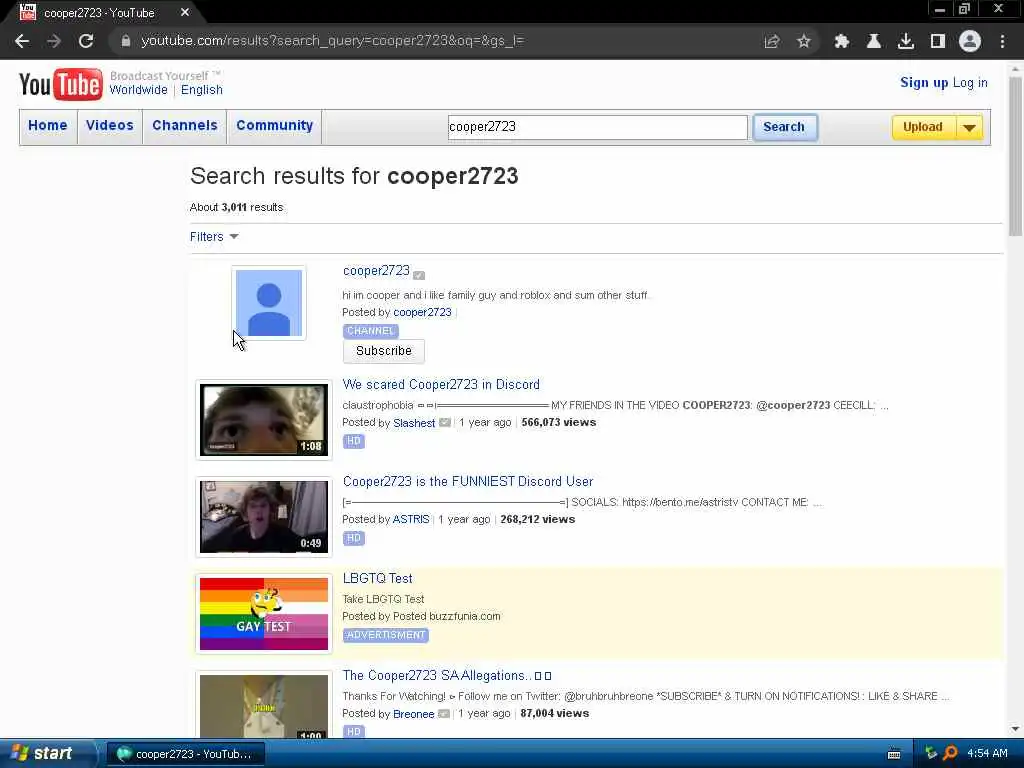The image size is (1024, 768).
Task: Click the HD badge under Slashest video
Action: (353, 441)
